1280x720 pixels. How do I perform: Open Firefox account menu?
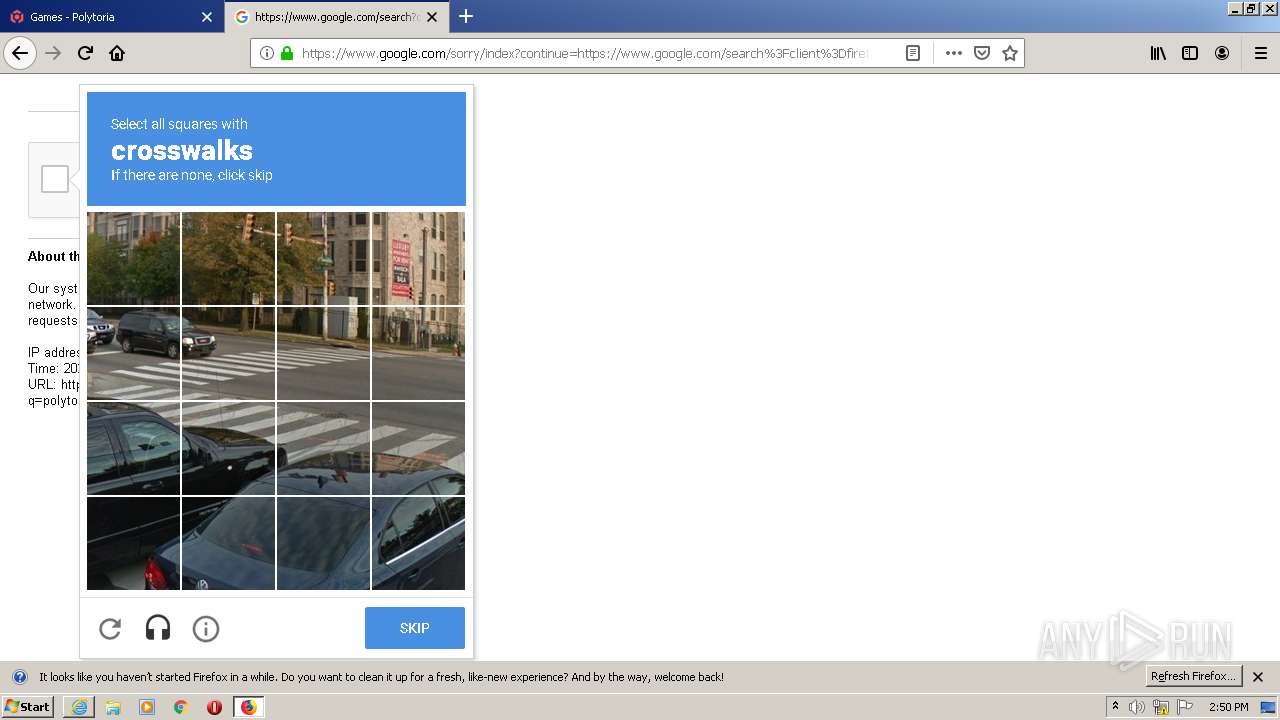(1222, 53)
